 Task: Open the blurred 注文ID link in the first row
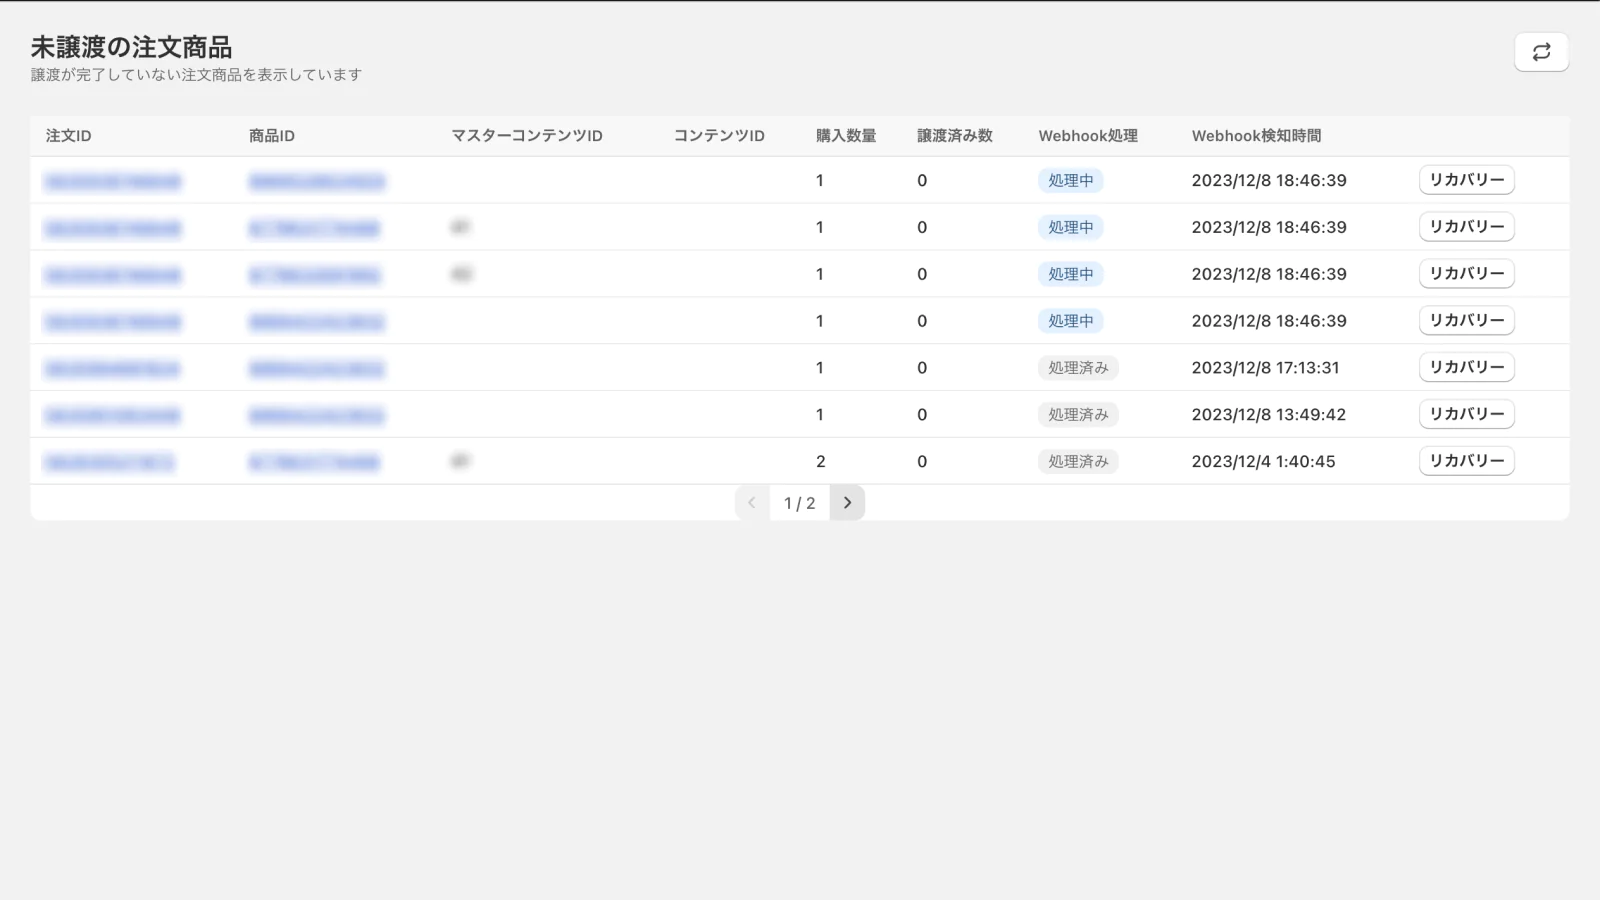pos(113,182)
